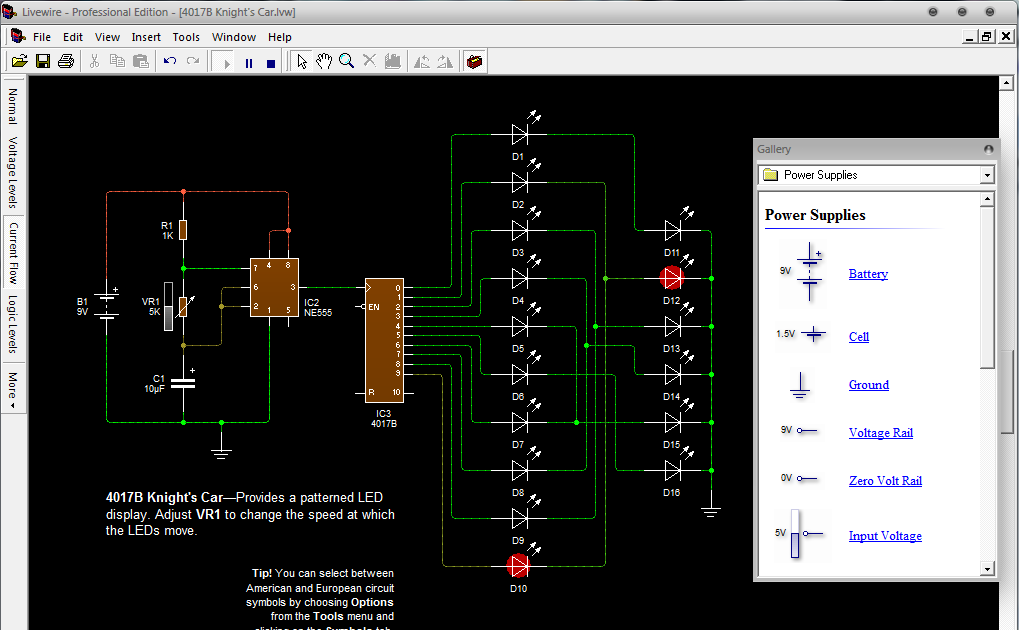The image size is (1019, 630).
Task: Select the Zero Volt Rail component
Action: [x=884, y=481]
